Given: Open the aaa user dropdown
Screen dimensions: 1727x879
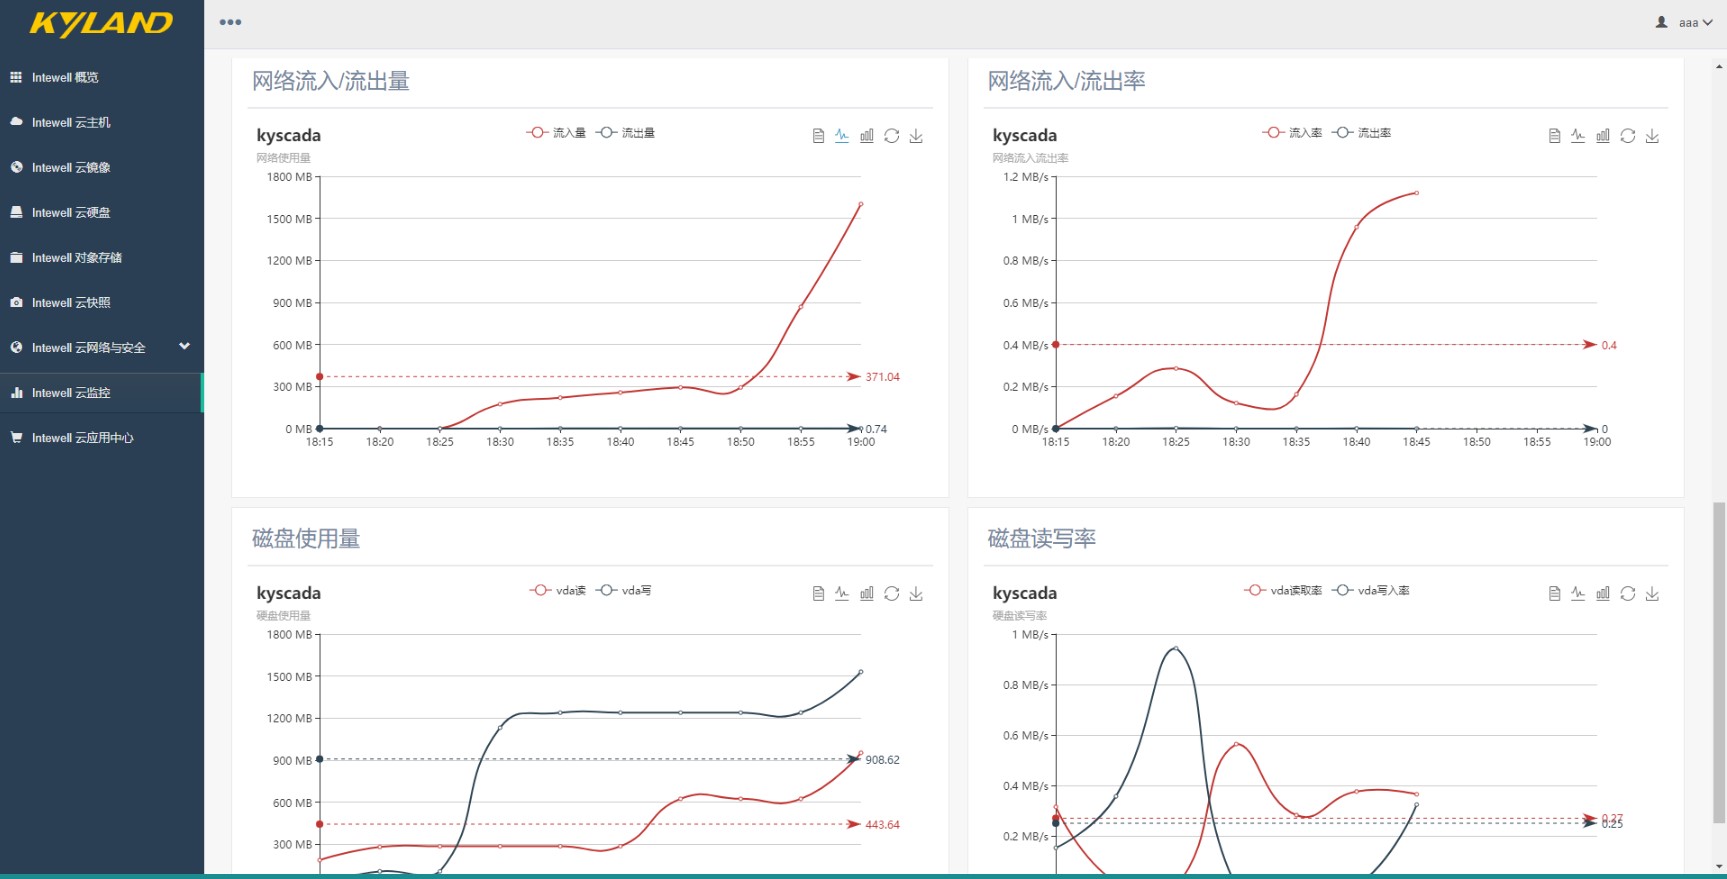Looking at the screenshot, I should pos(1686,22).
